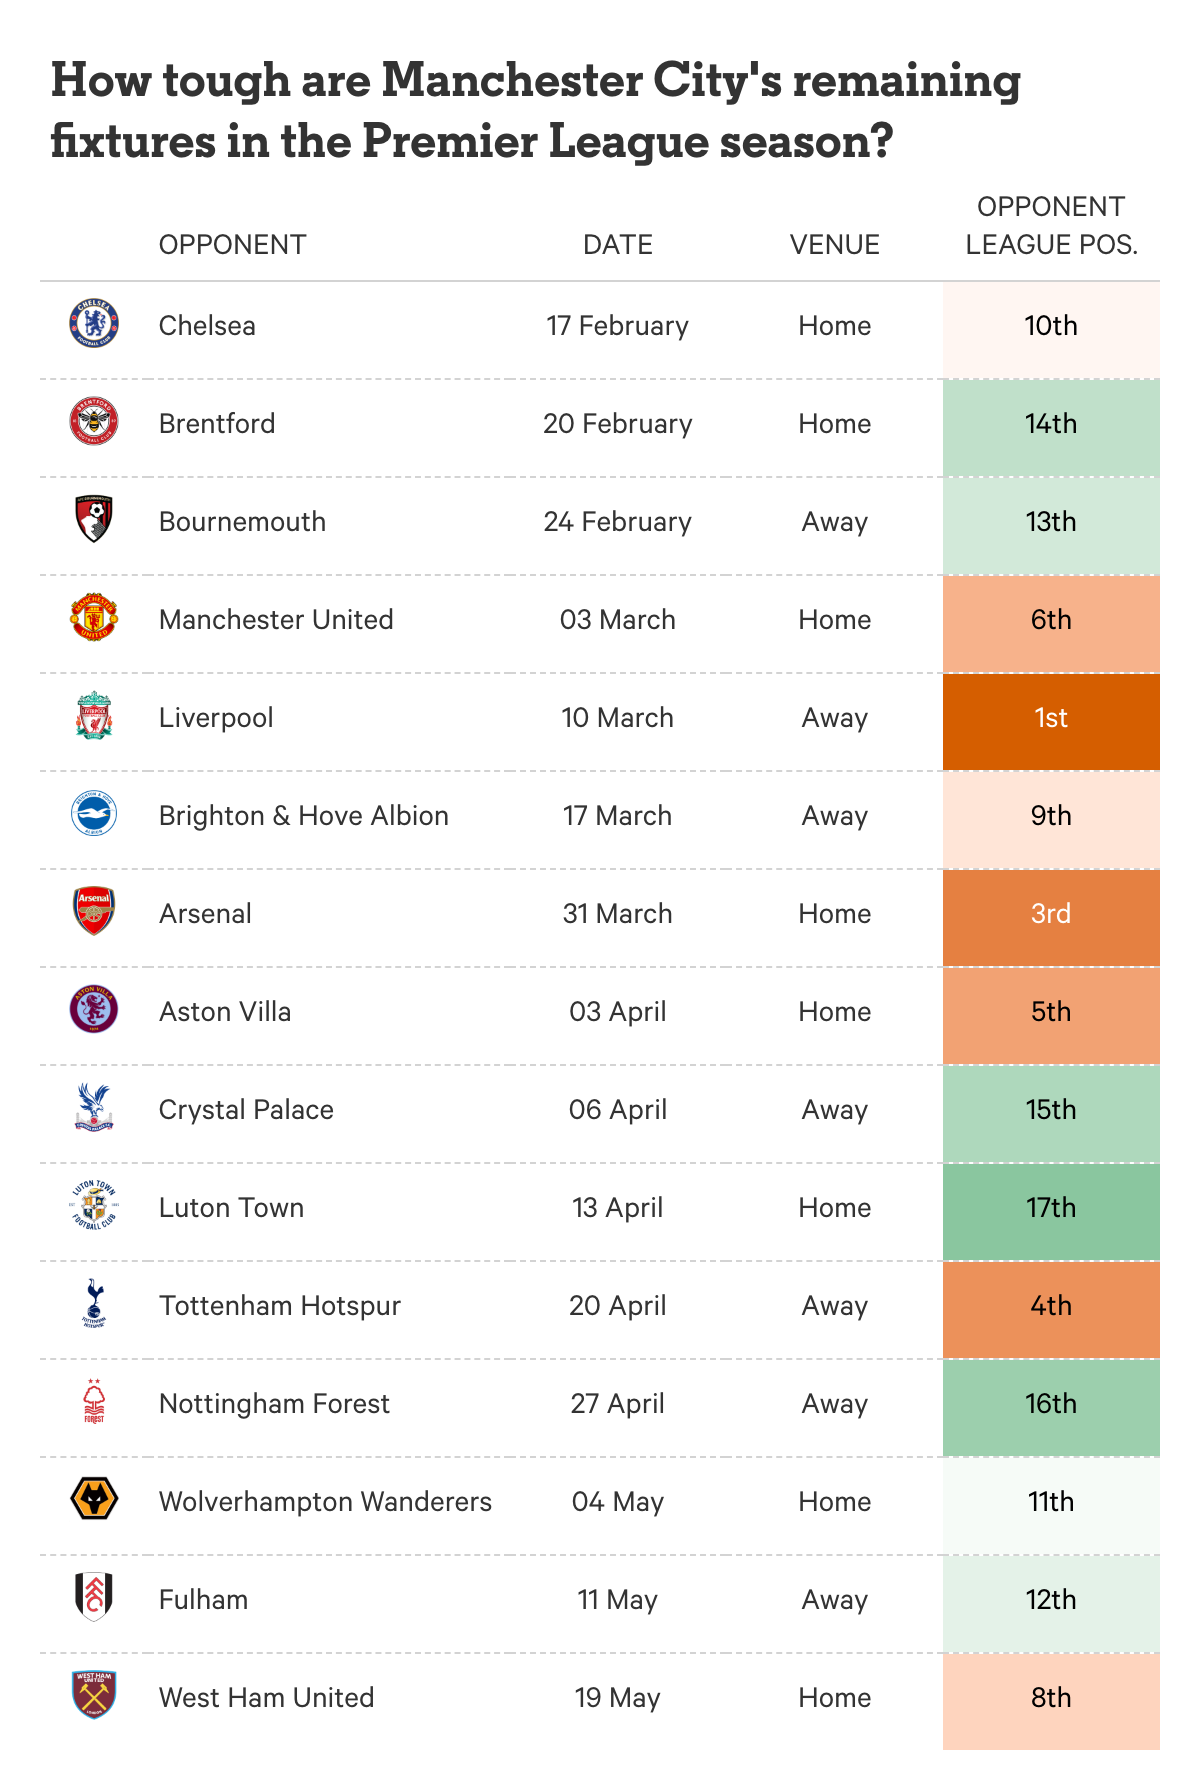Click the Away venue in Fulham row

pyautogui.click(x=835, y=1600)
